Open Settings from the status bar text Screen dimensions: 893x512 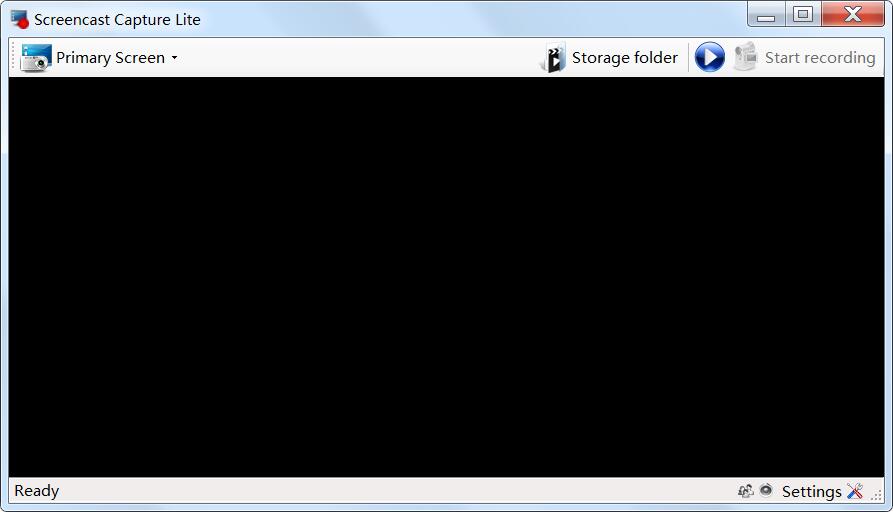(x=812, y=491)
